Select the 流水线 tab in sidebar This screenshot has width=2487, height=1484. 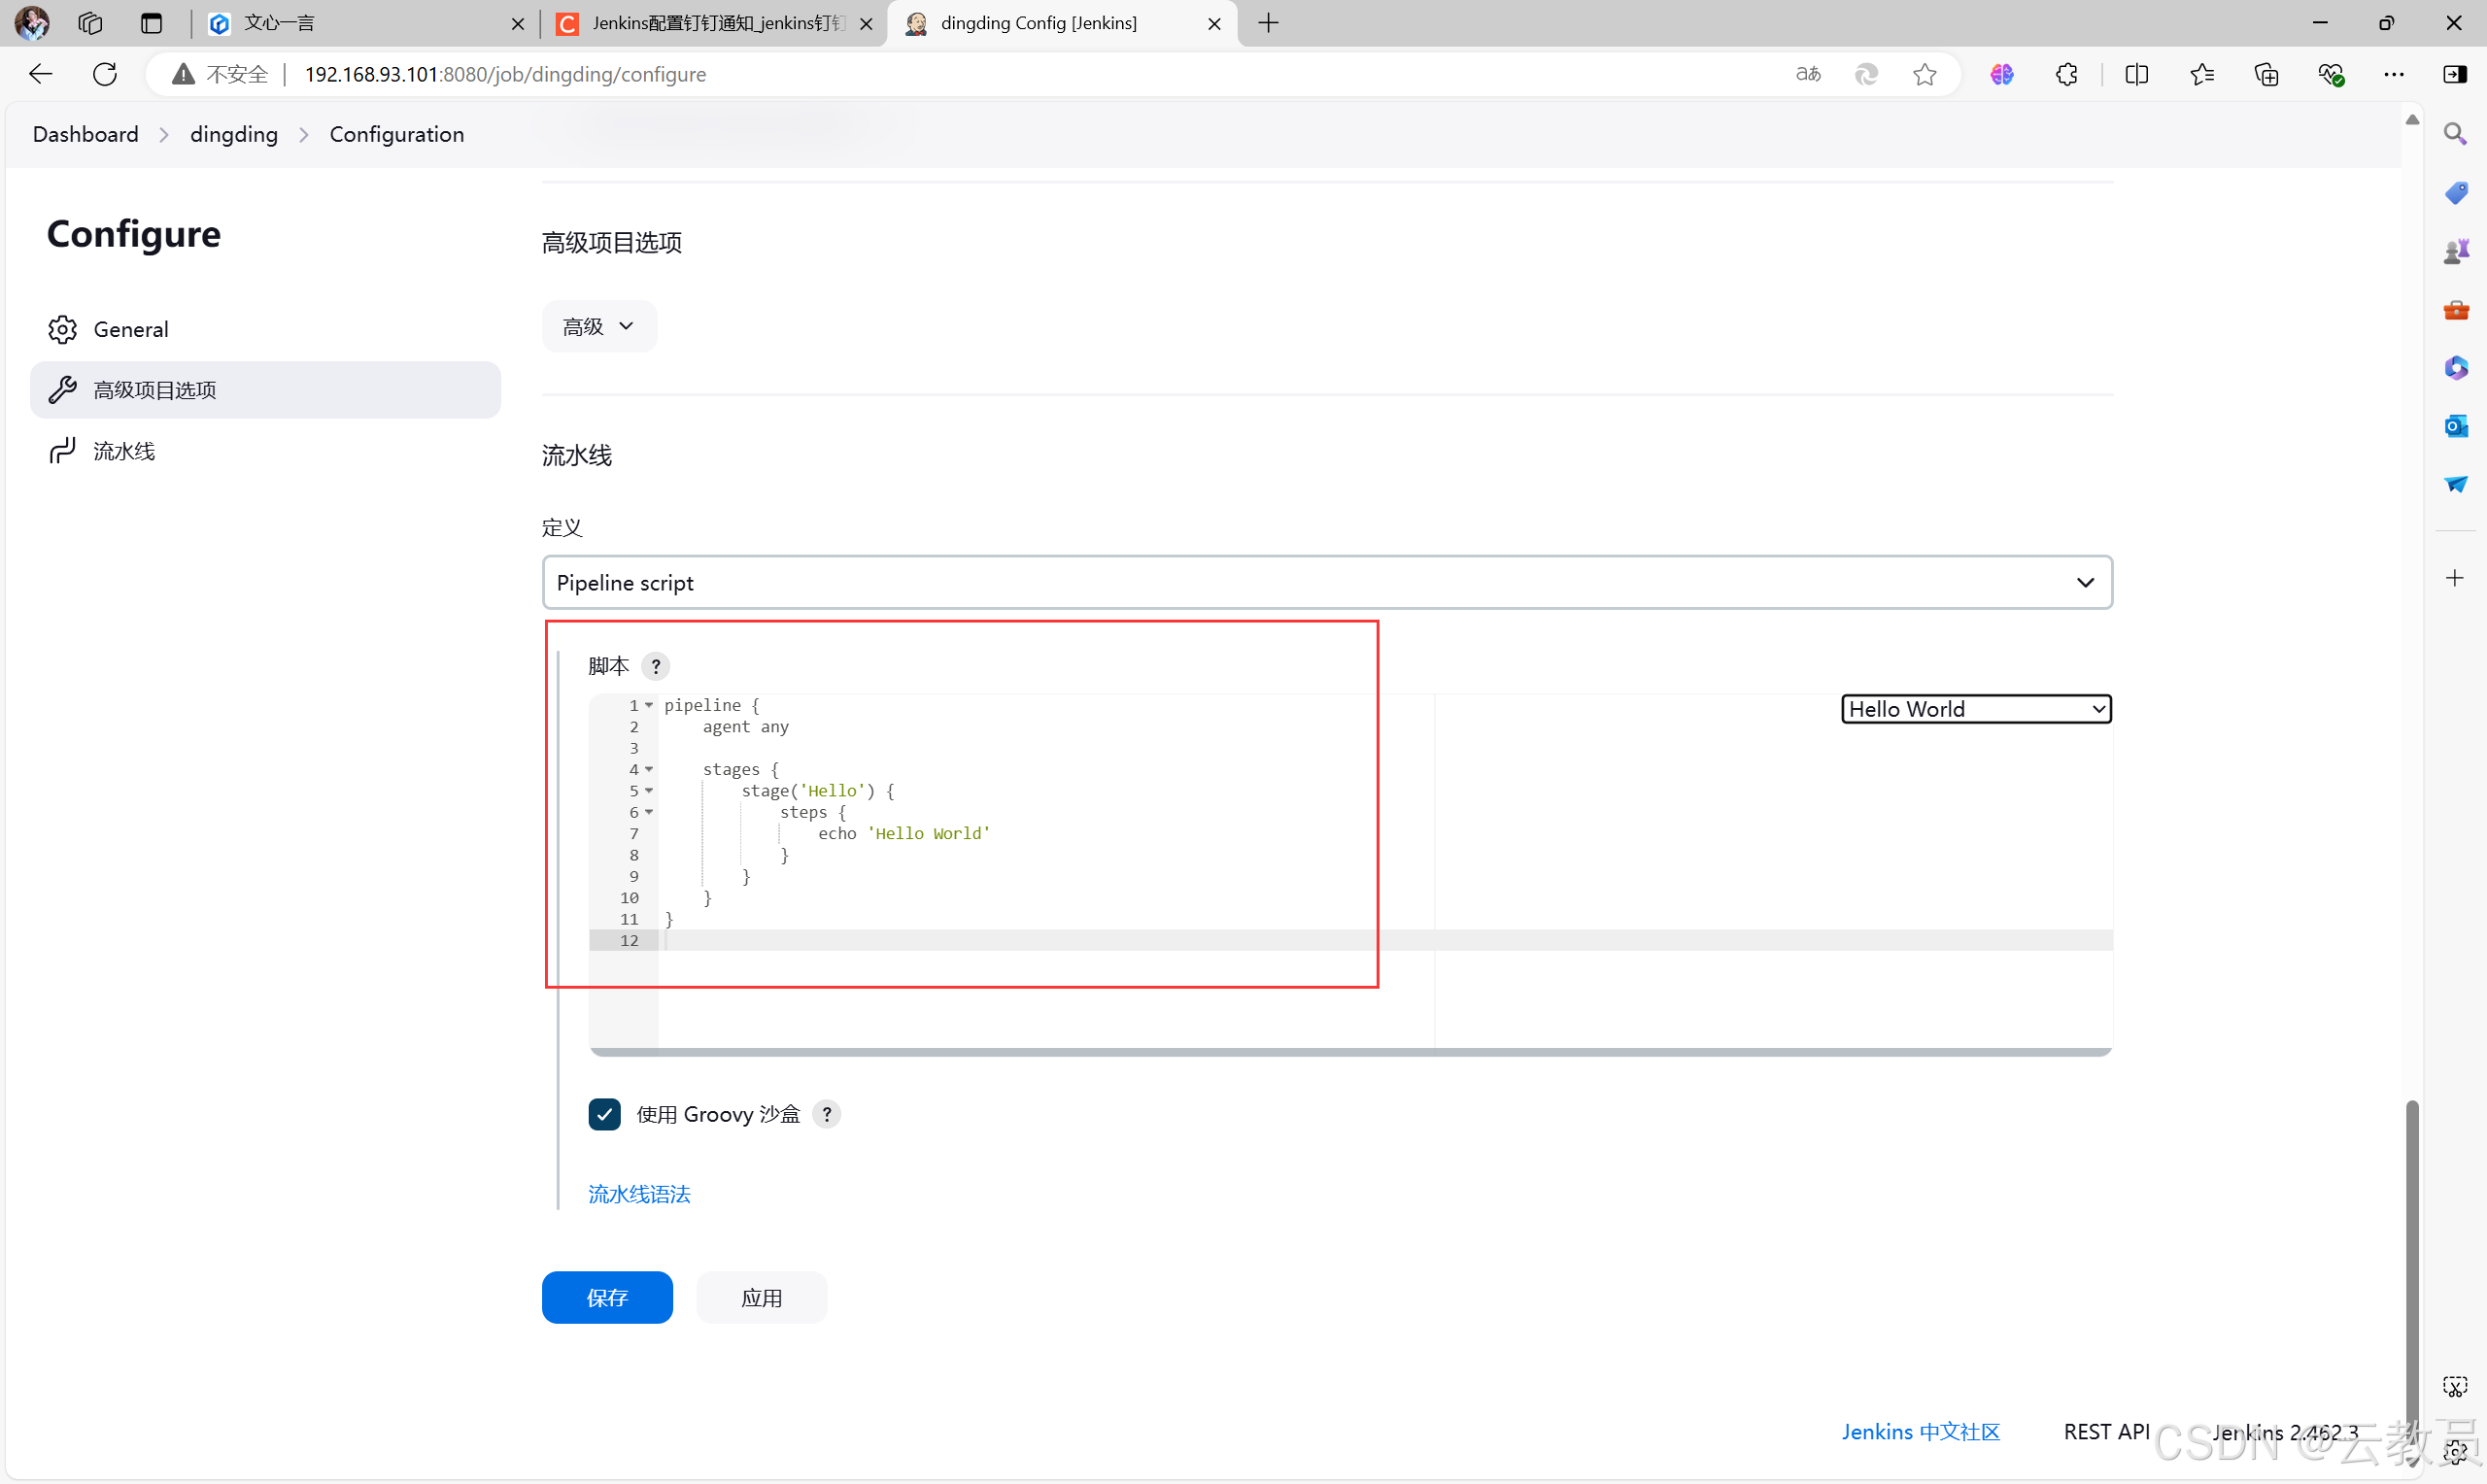(123, 449)
